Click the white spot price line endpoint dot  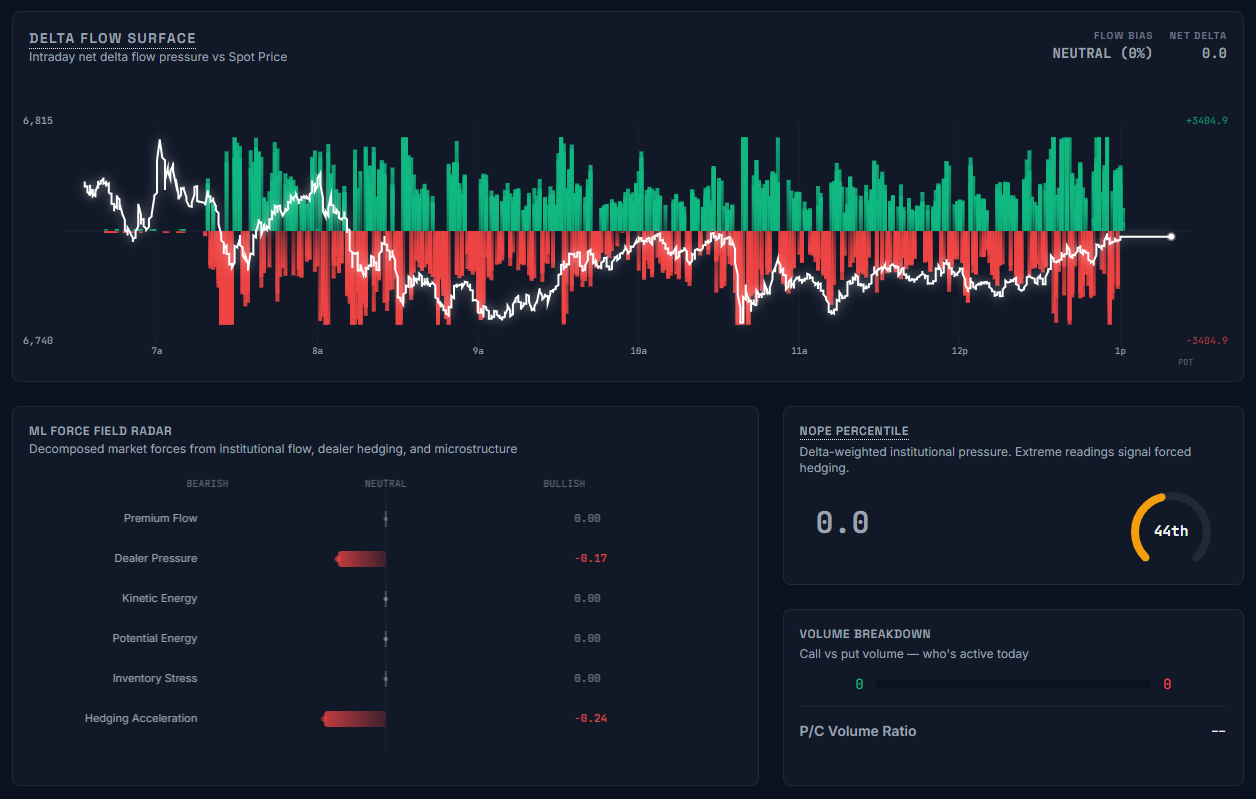1169,237
